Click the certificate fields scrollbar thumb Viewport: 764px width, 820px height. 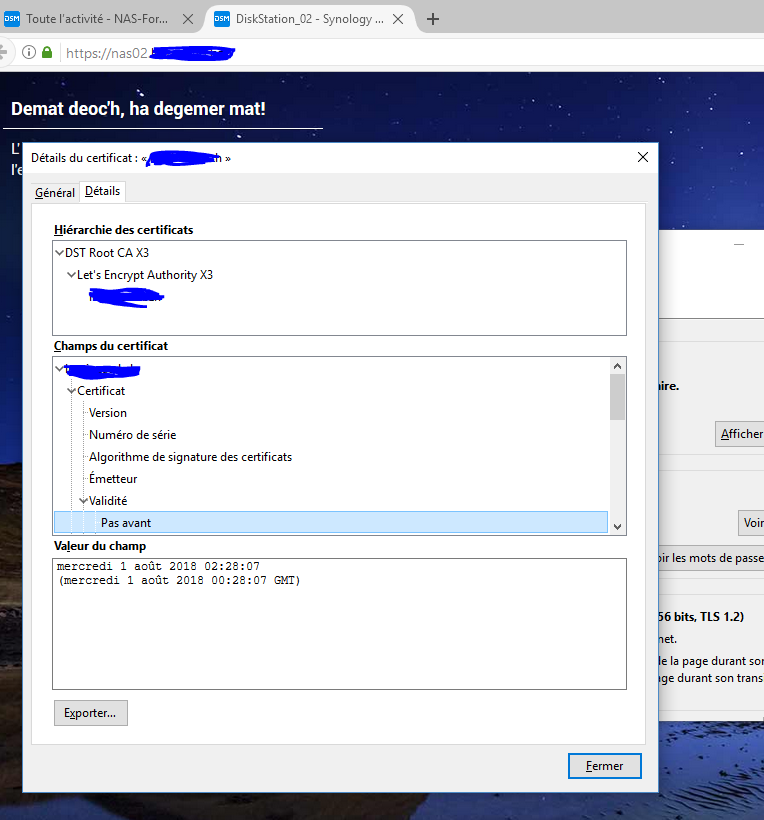tap(618, 397)
